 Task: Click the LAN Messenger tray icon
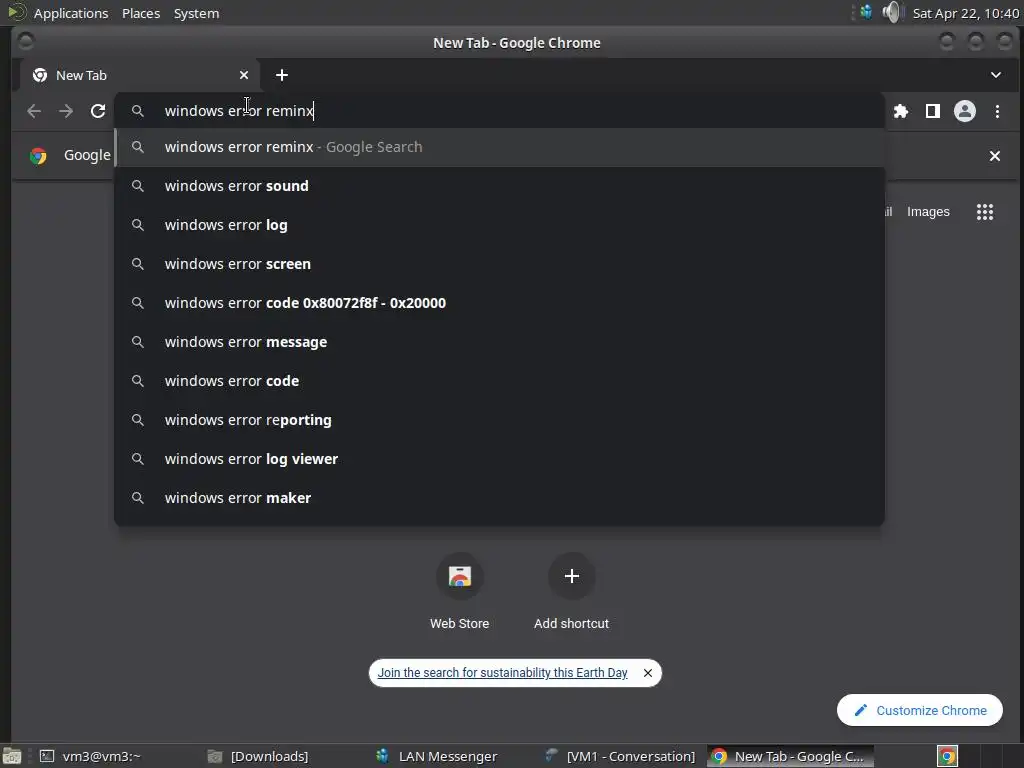(866, 12)
